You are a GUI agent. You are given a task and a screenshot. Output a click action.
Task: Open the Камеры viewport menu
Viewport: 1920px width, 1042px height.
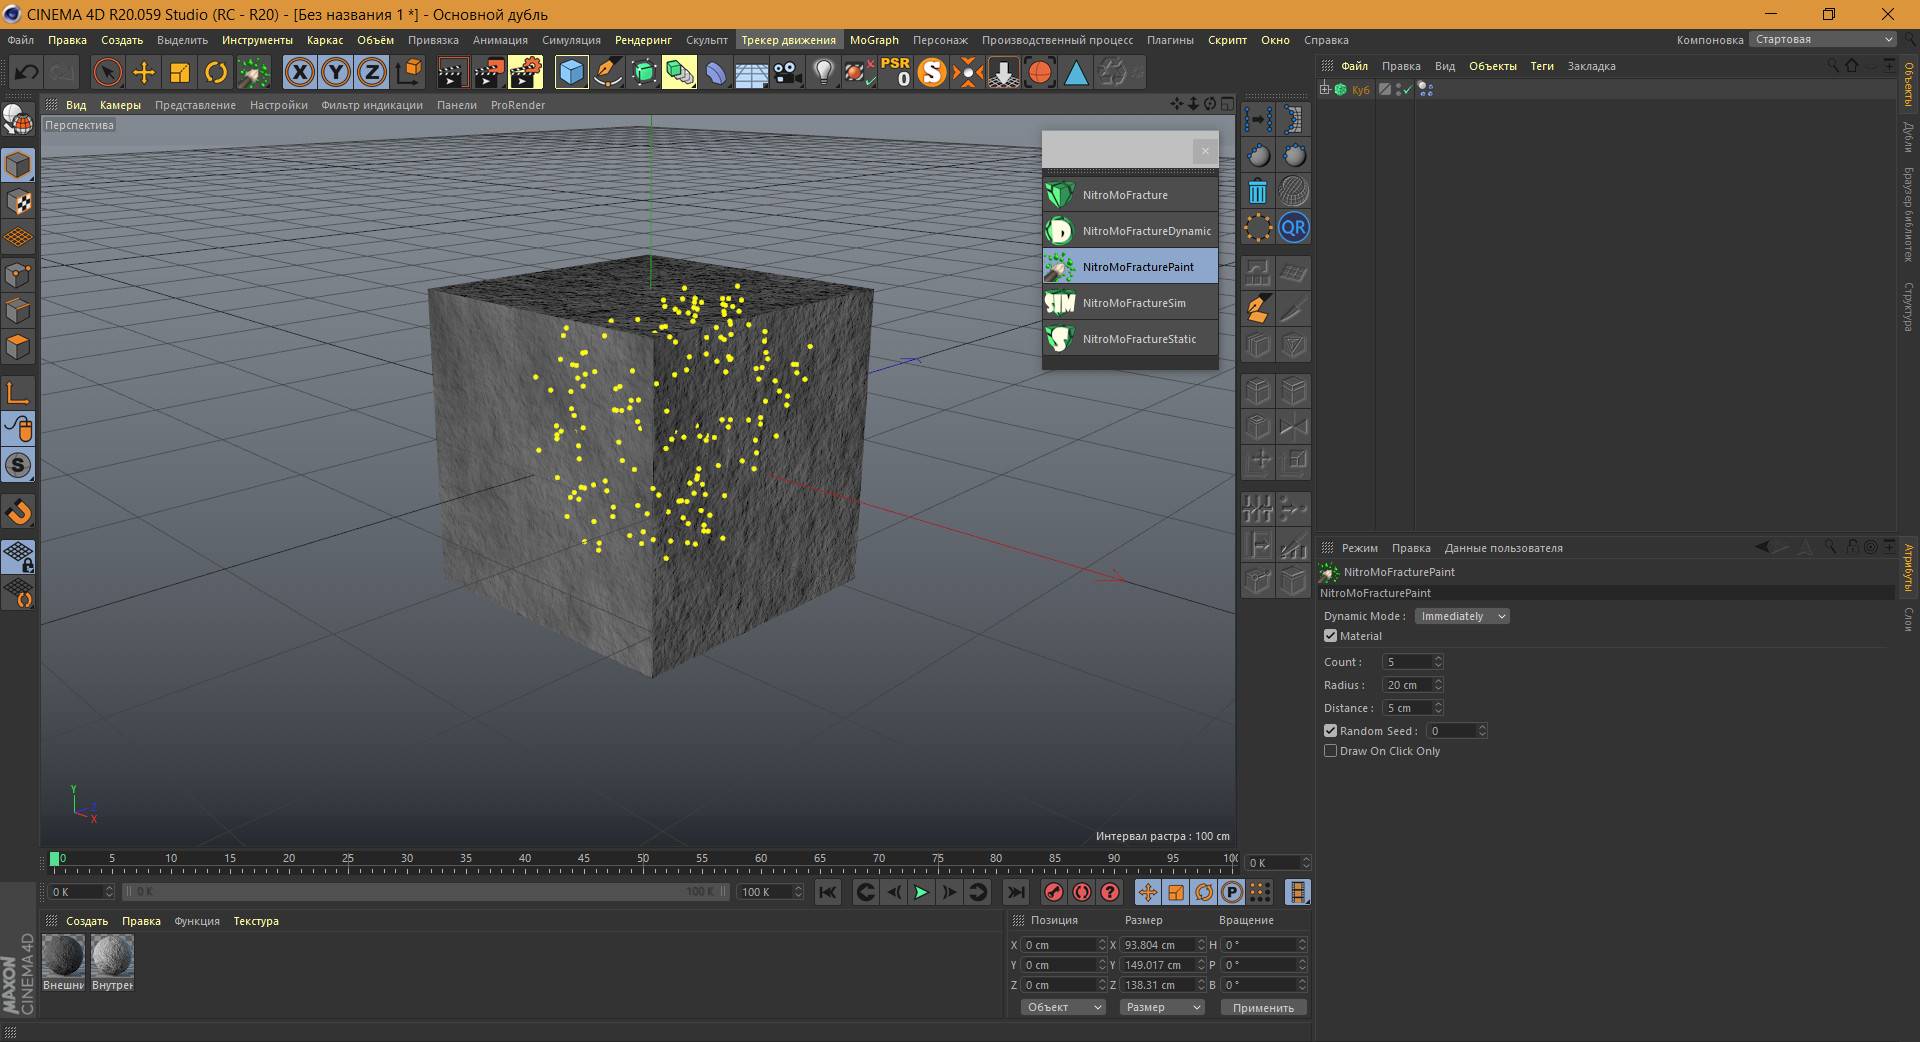120,105
